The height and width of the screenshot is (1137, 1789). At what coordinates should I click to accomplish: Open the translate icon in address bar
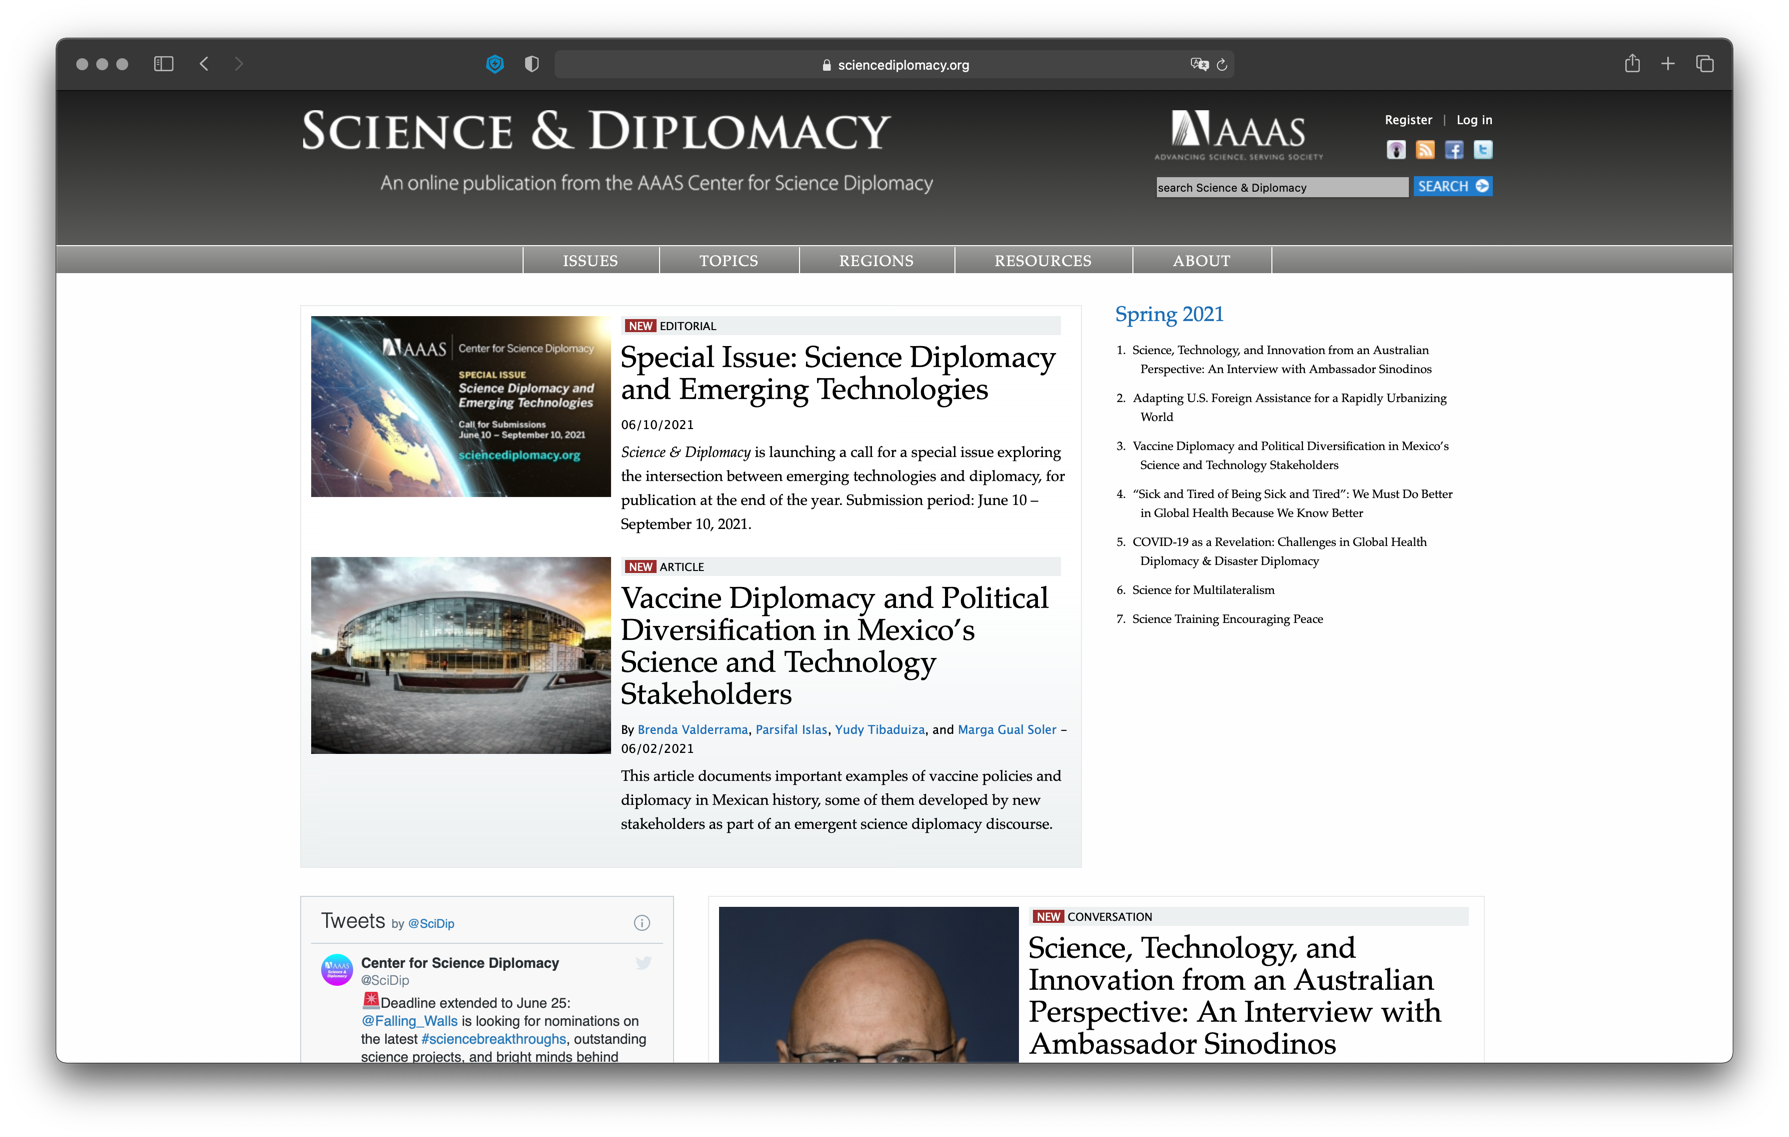[1199, 65]
